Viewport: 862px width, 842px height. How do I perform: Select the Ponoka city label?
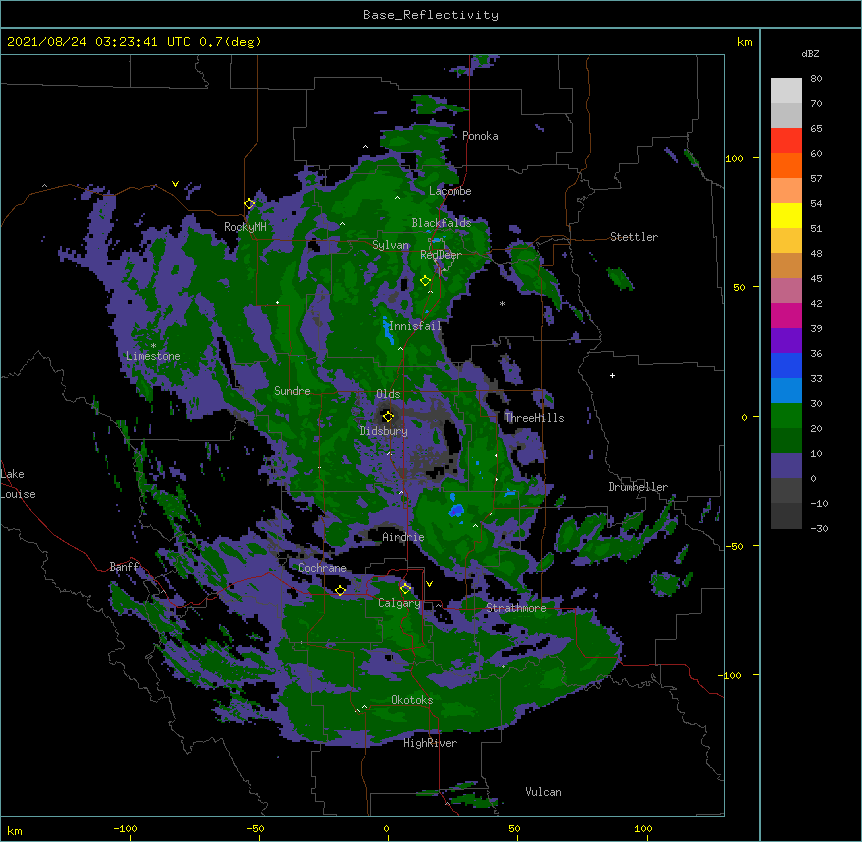click(x=480, y=136)
